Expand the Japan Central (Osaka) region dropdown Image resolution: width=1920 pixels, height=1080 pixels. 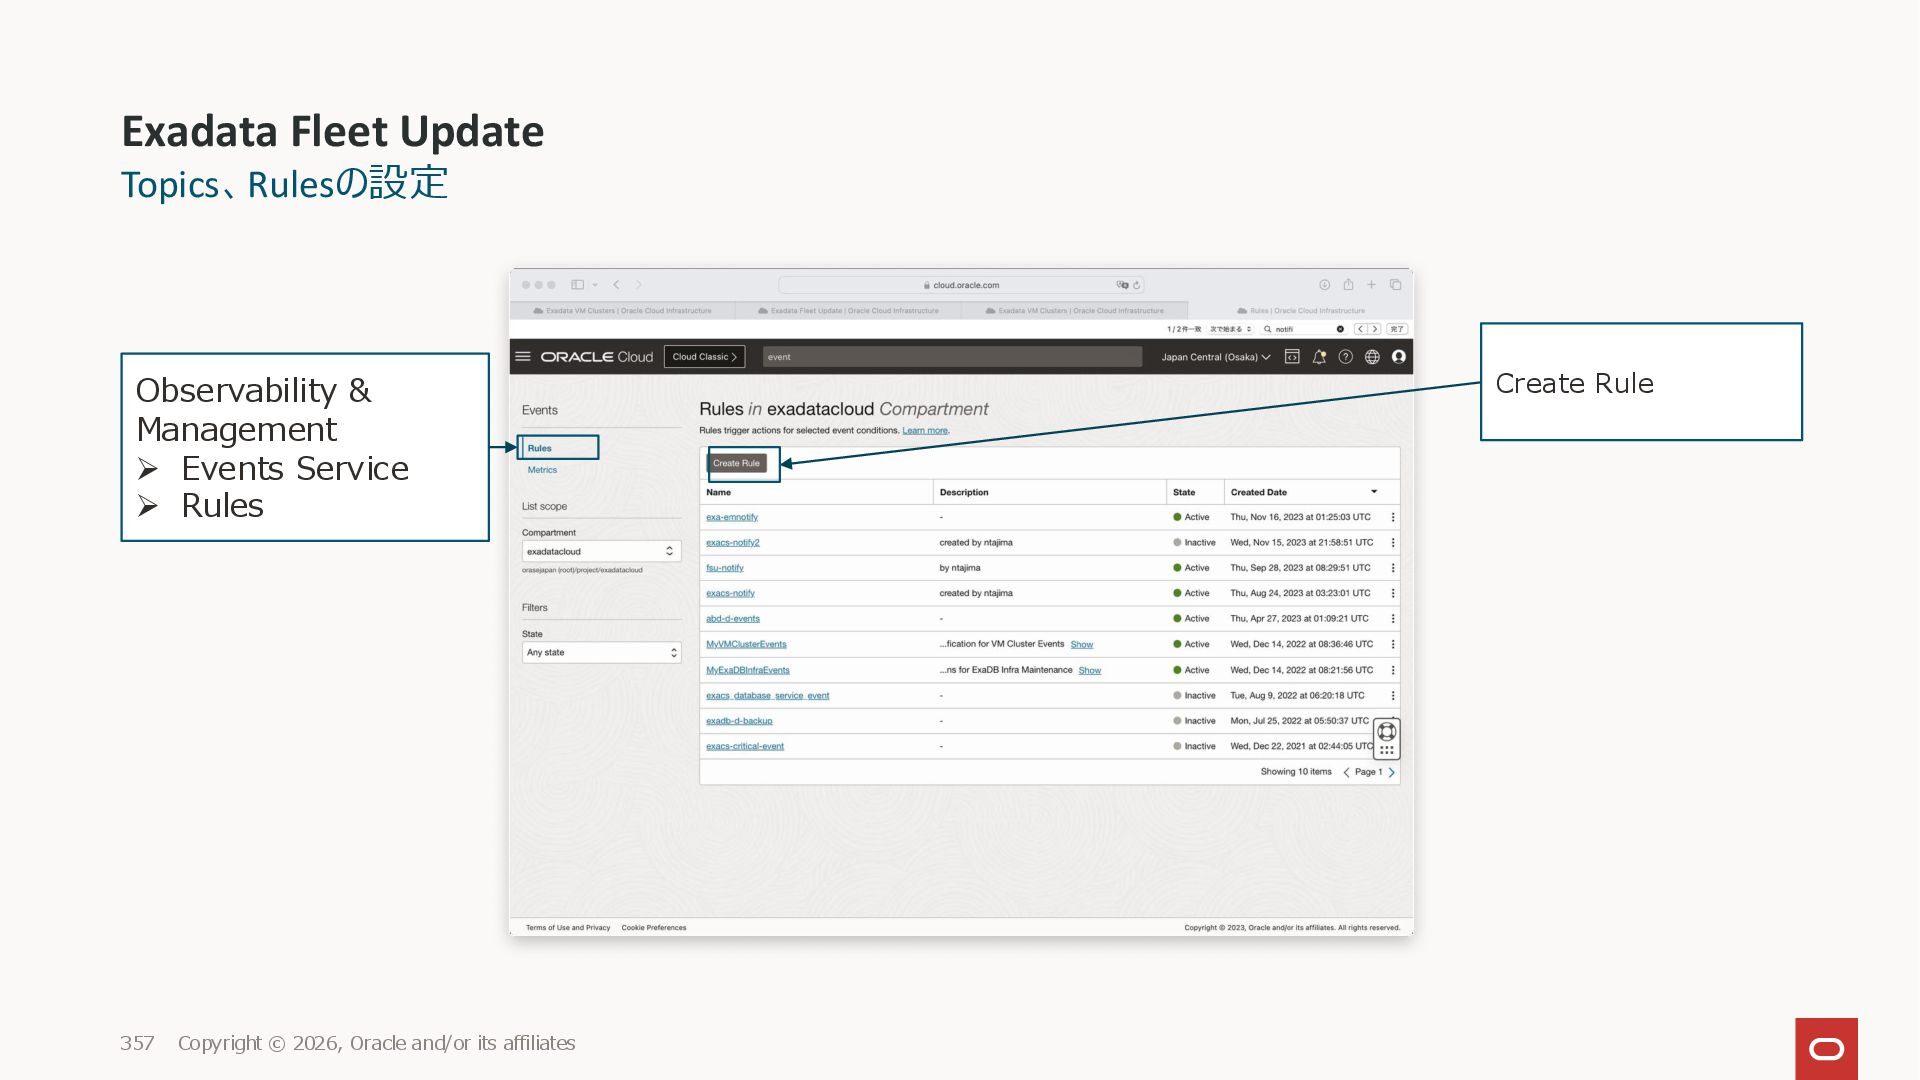pos(1215,357)
